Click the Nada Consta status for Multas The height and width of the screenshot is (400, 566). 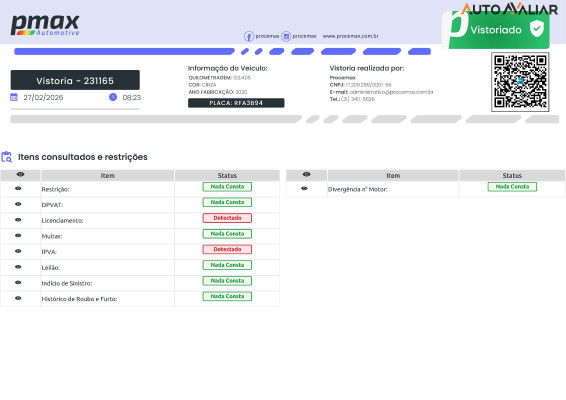227,234
